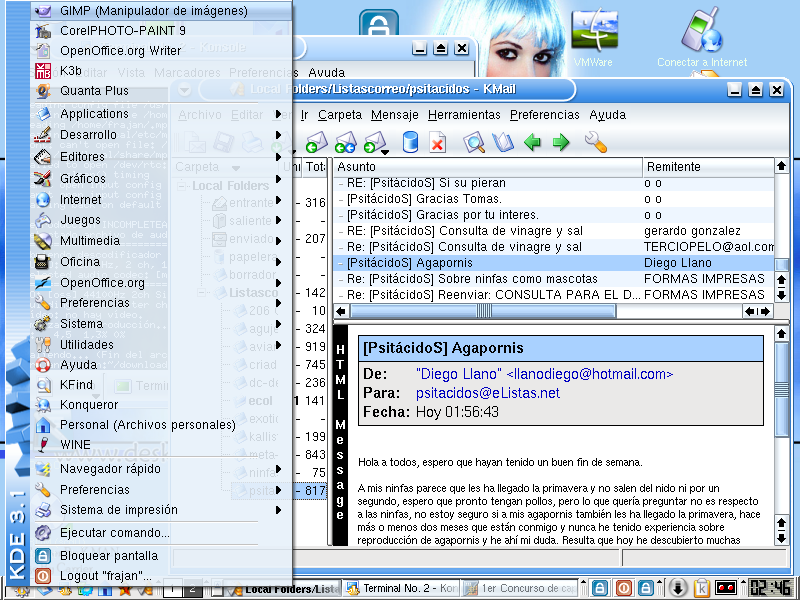
Task: Open Navegador rápido submenu
Action: pos(161,469)
